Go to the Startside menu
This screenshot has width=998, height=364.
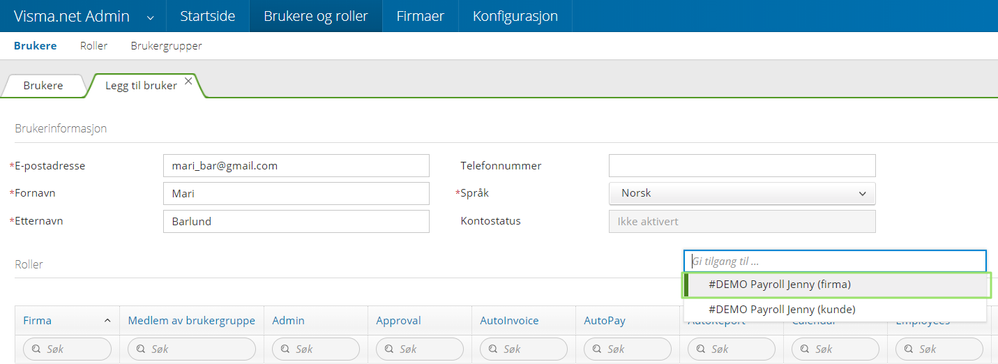tap(207, 16)
